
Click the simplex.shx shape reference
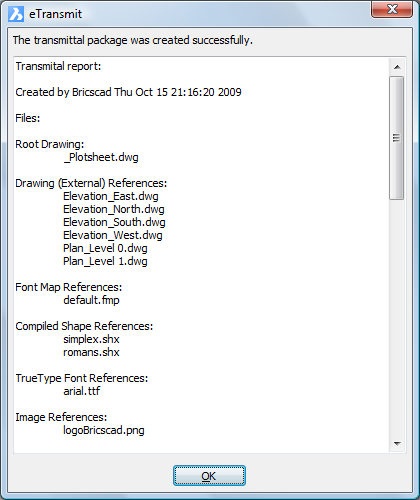91,339
